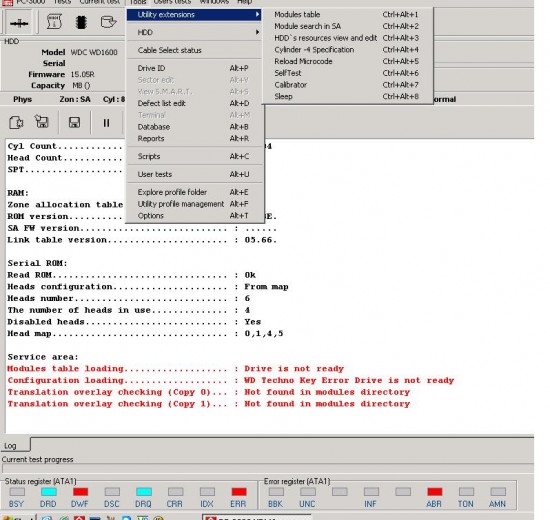Click the microchip toolbar icon
Screen dimensions: 550x520
[81, 22]
